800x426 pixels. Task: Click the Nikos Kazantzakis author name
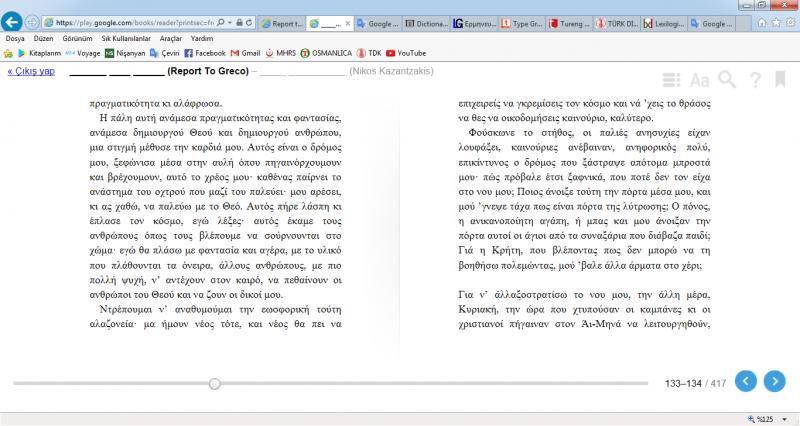pyautogui.click(x=391, y=71)
